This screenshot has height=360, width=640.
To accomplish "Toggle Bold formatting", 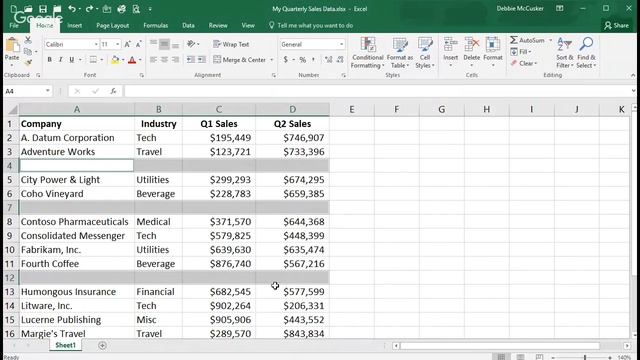I will click(x=49, y=60).
